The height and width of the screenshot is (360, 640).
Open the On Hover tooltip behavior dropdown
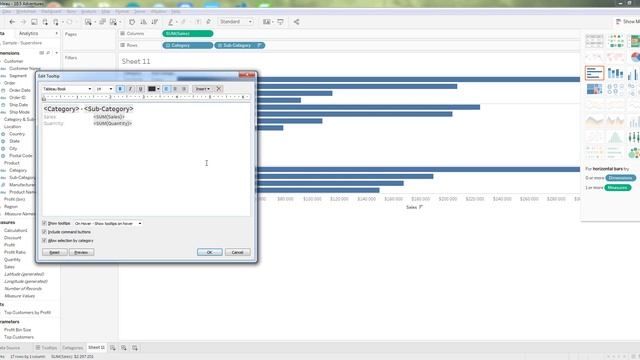coord(108,224)
